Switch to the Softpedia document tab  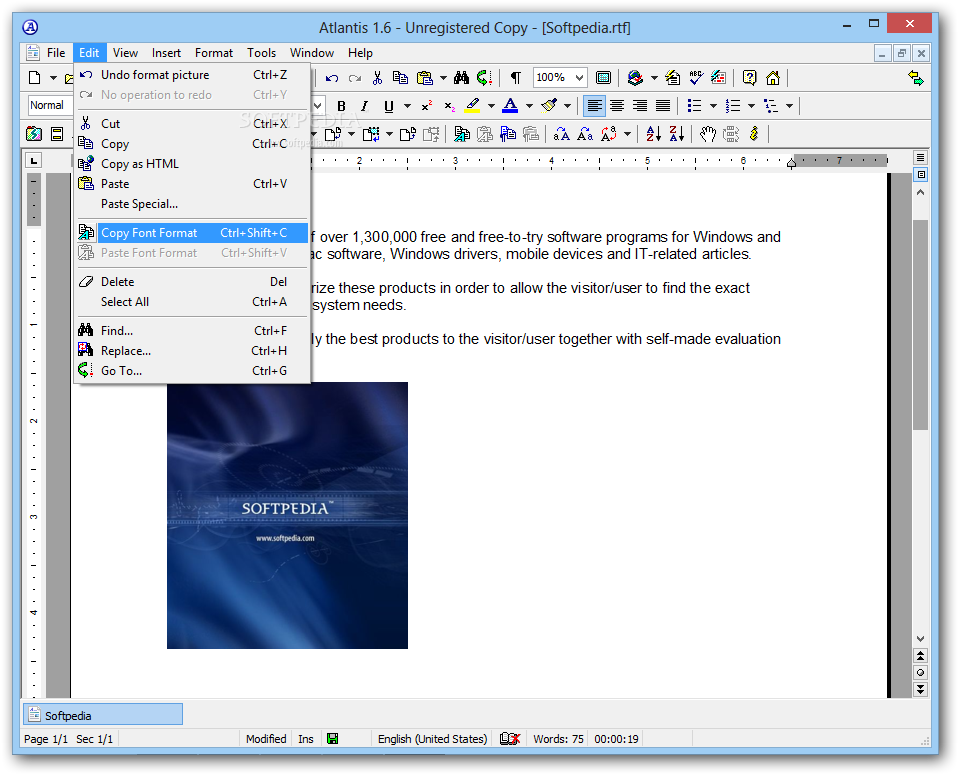tap(103, 715)
